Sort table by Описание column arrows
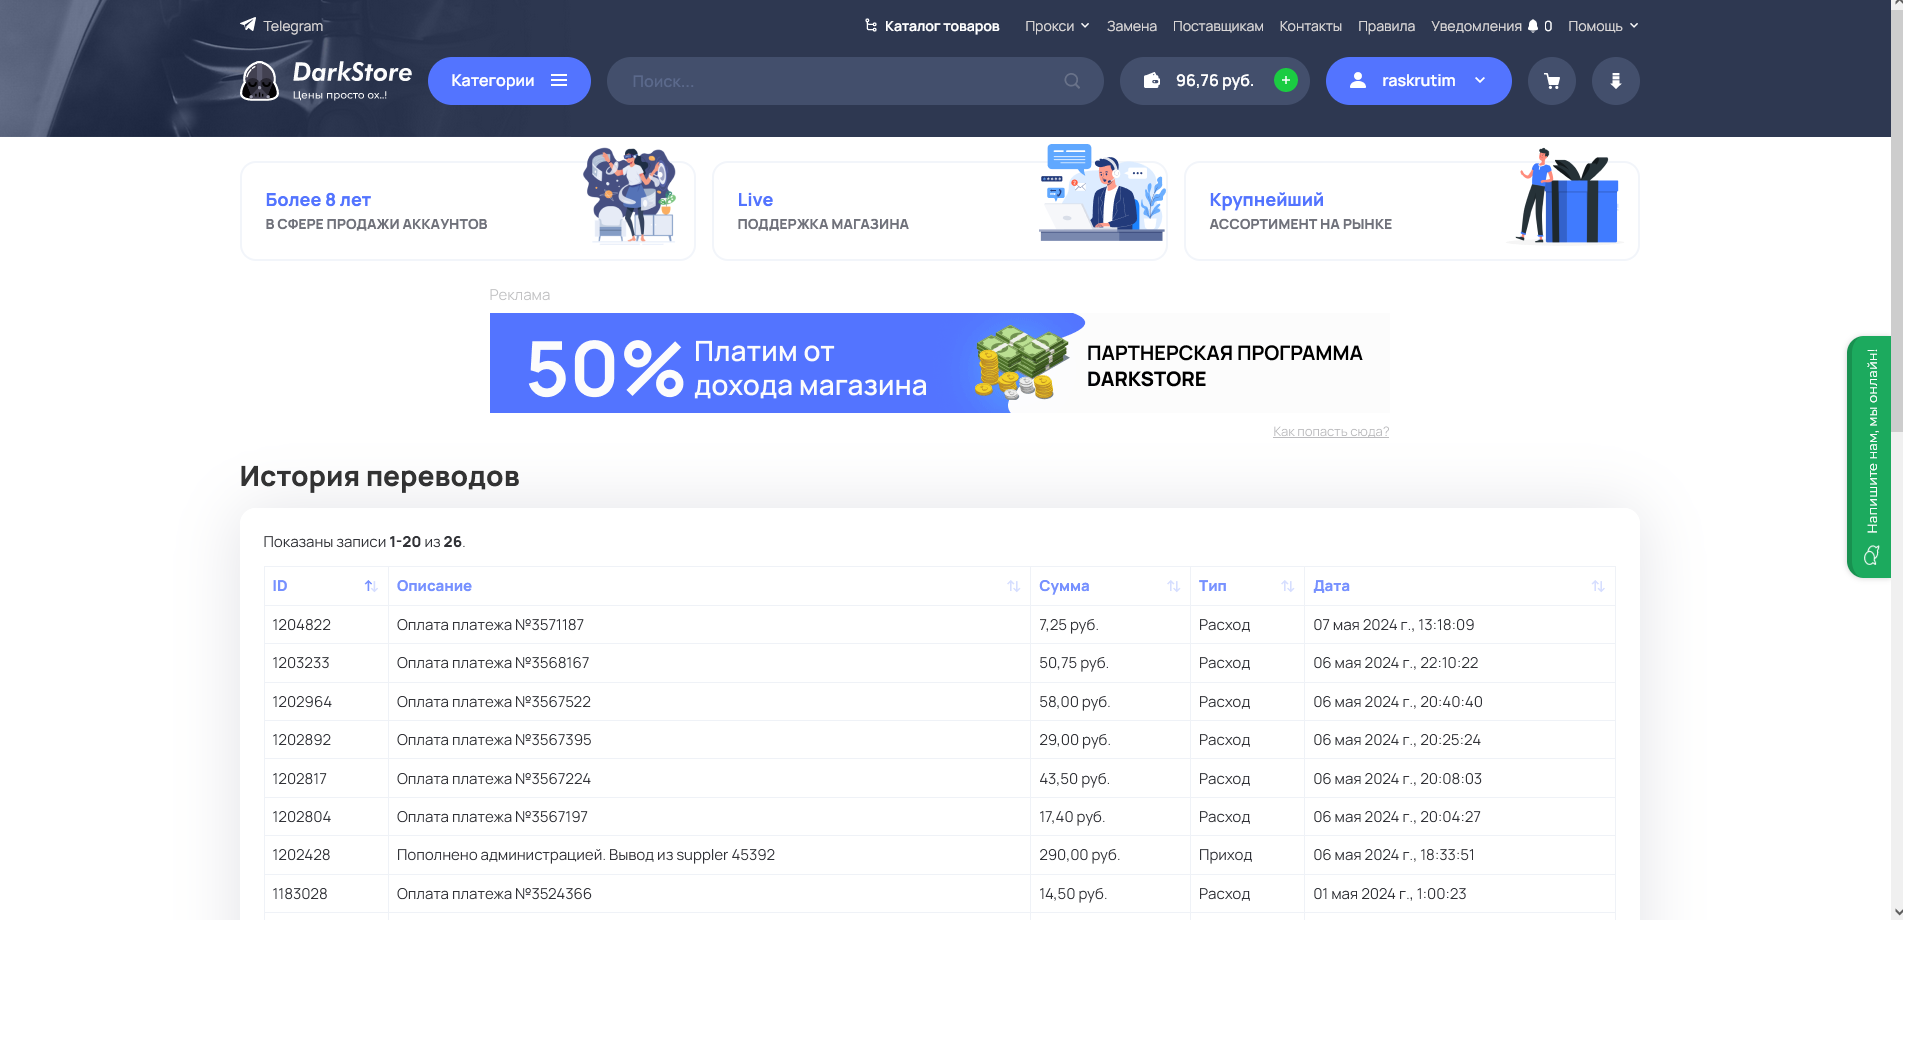 [x=1014, y=586]
